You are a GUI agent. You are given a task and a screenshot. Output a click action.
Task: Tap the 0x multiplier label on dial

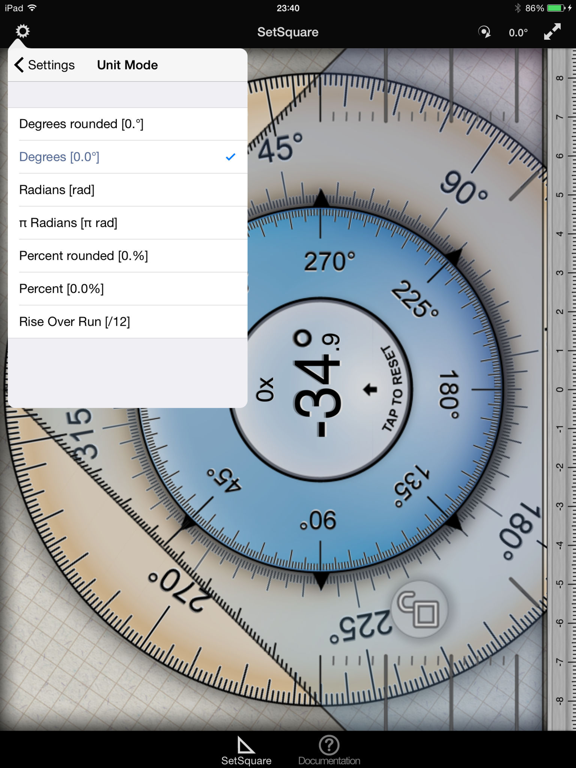[265, 389]
